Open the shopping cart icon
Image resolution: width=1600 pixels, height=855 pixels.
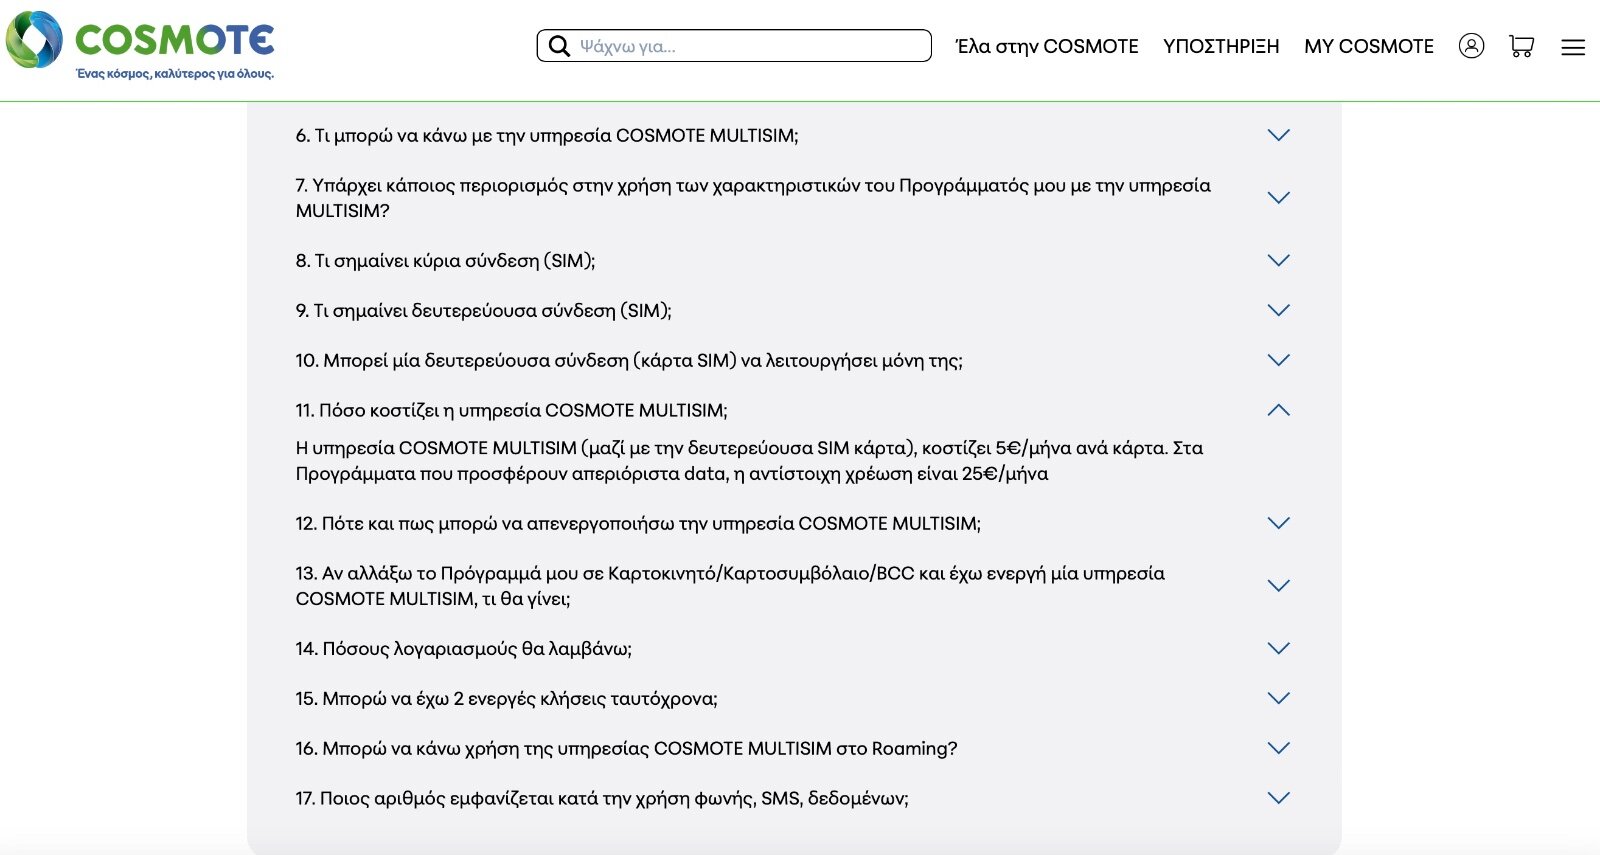tap(1522, 46)
